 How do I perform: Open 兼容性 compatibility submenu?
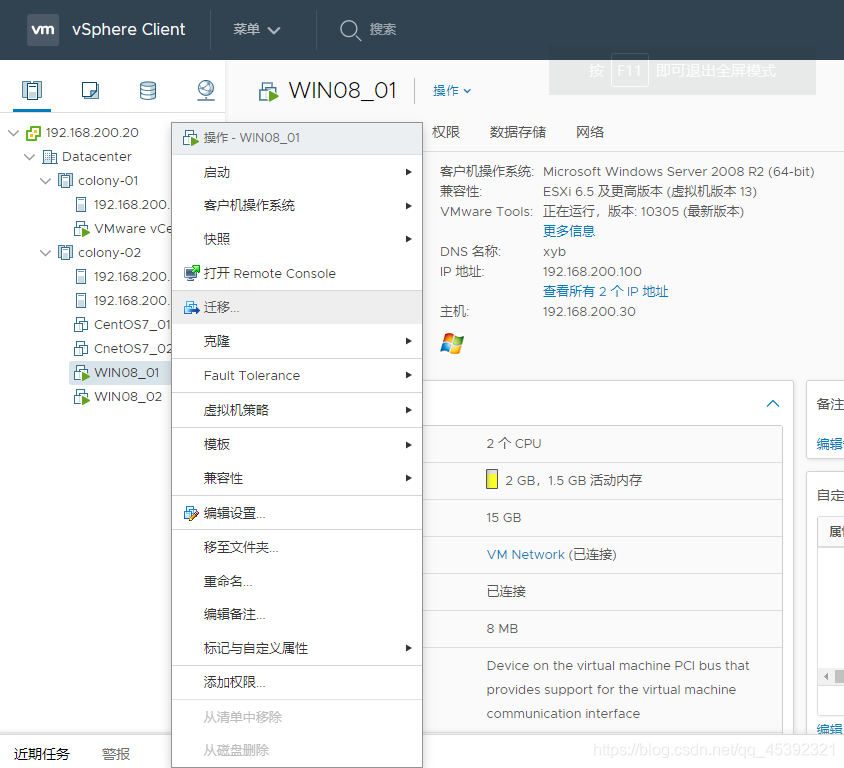297,478
